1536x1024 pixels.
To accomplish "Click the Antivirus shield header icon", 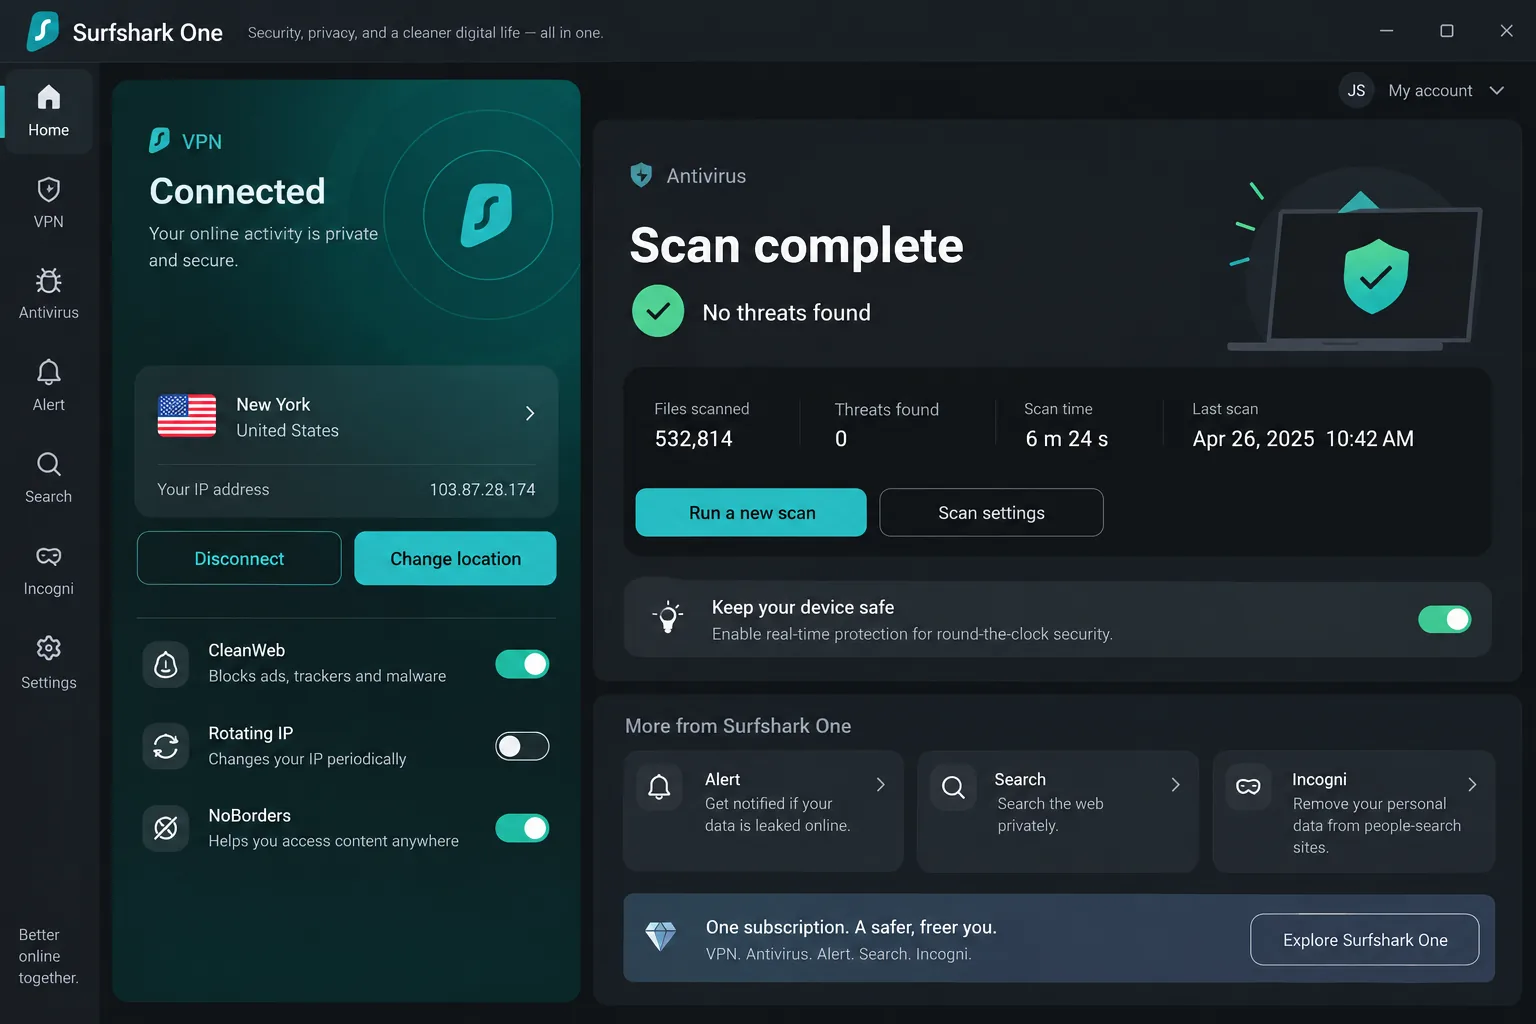I will coord(641,175).
